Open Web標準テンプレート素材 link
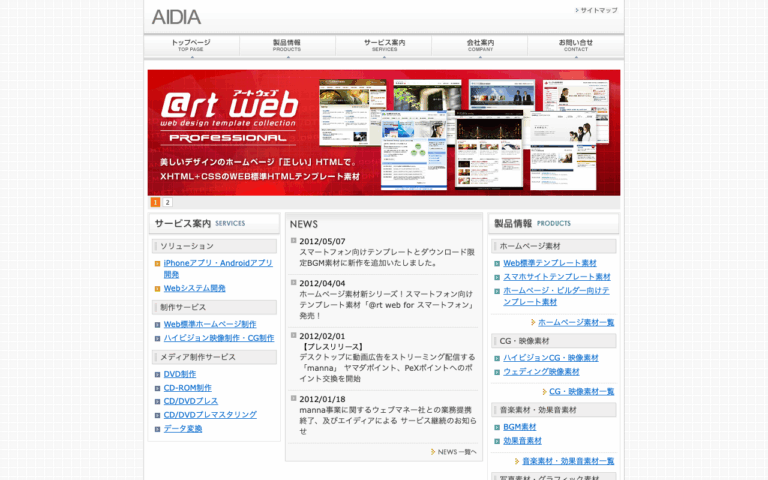768x480 pixels. (550, 263)
